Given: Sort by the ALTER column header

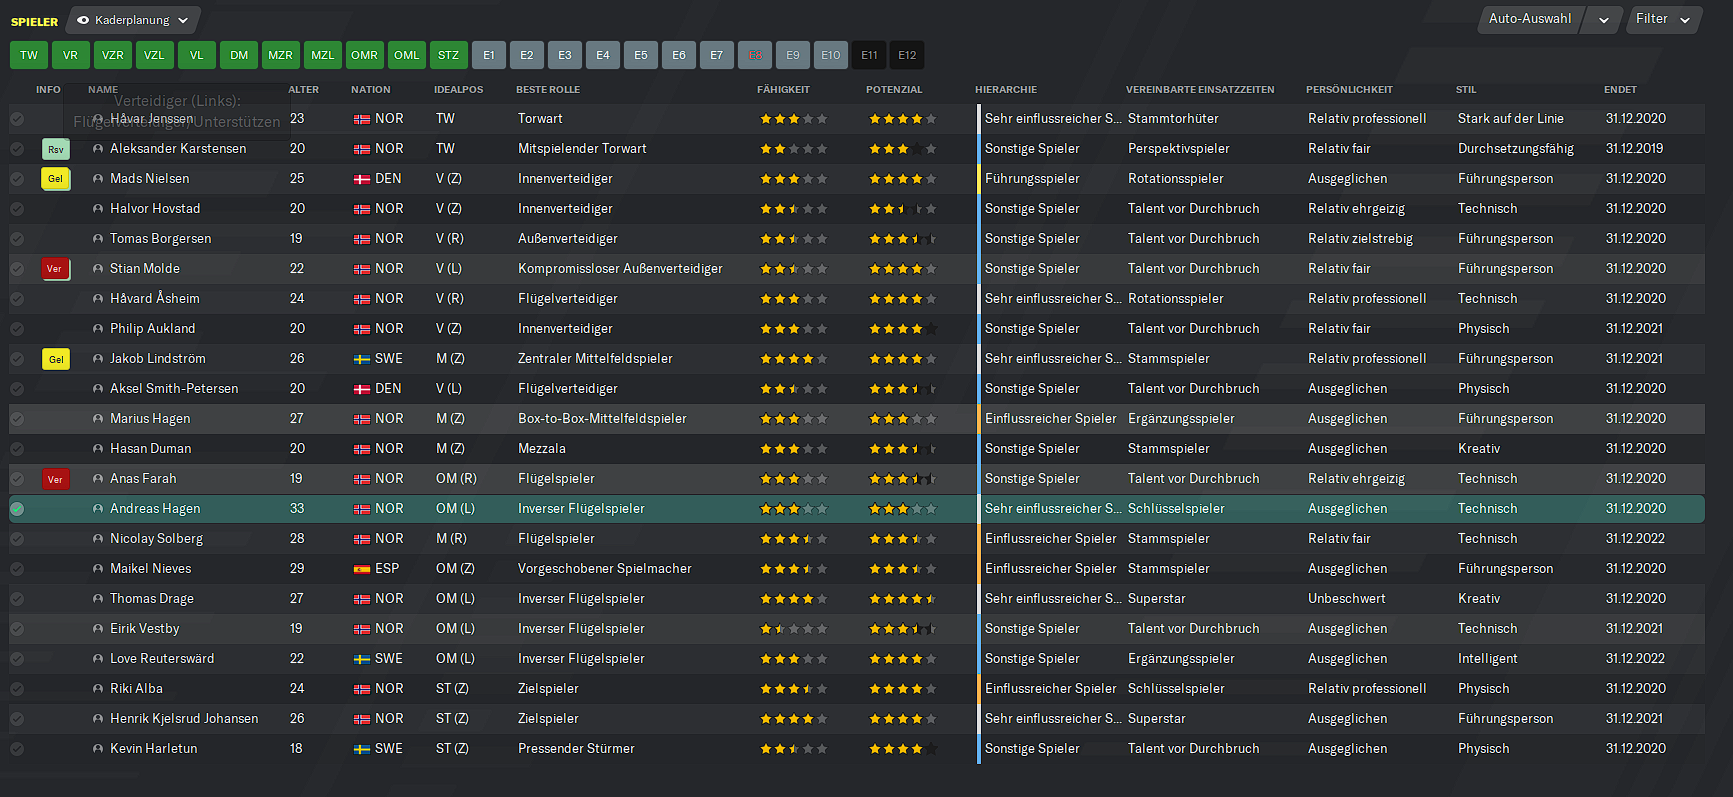Looking at the screenshot, I should tap(304, 90).
